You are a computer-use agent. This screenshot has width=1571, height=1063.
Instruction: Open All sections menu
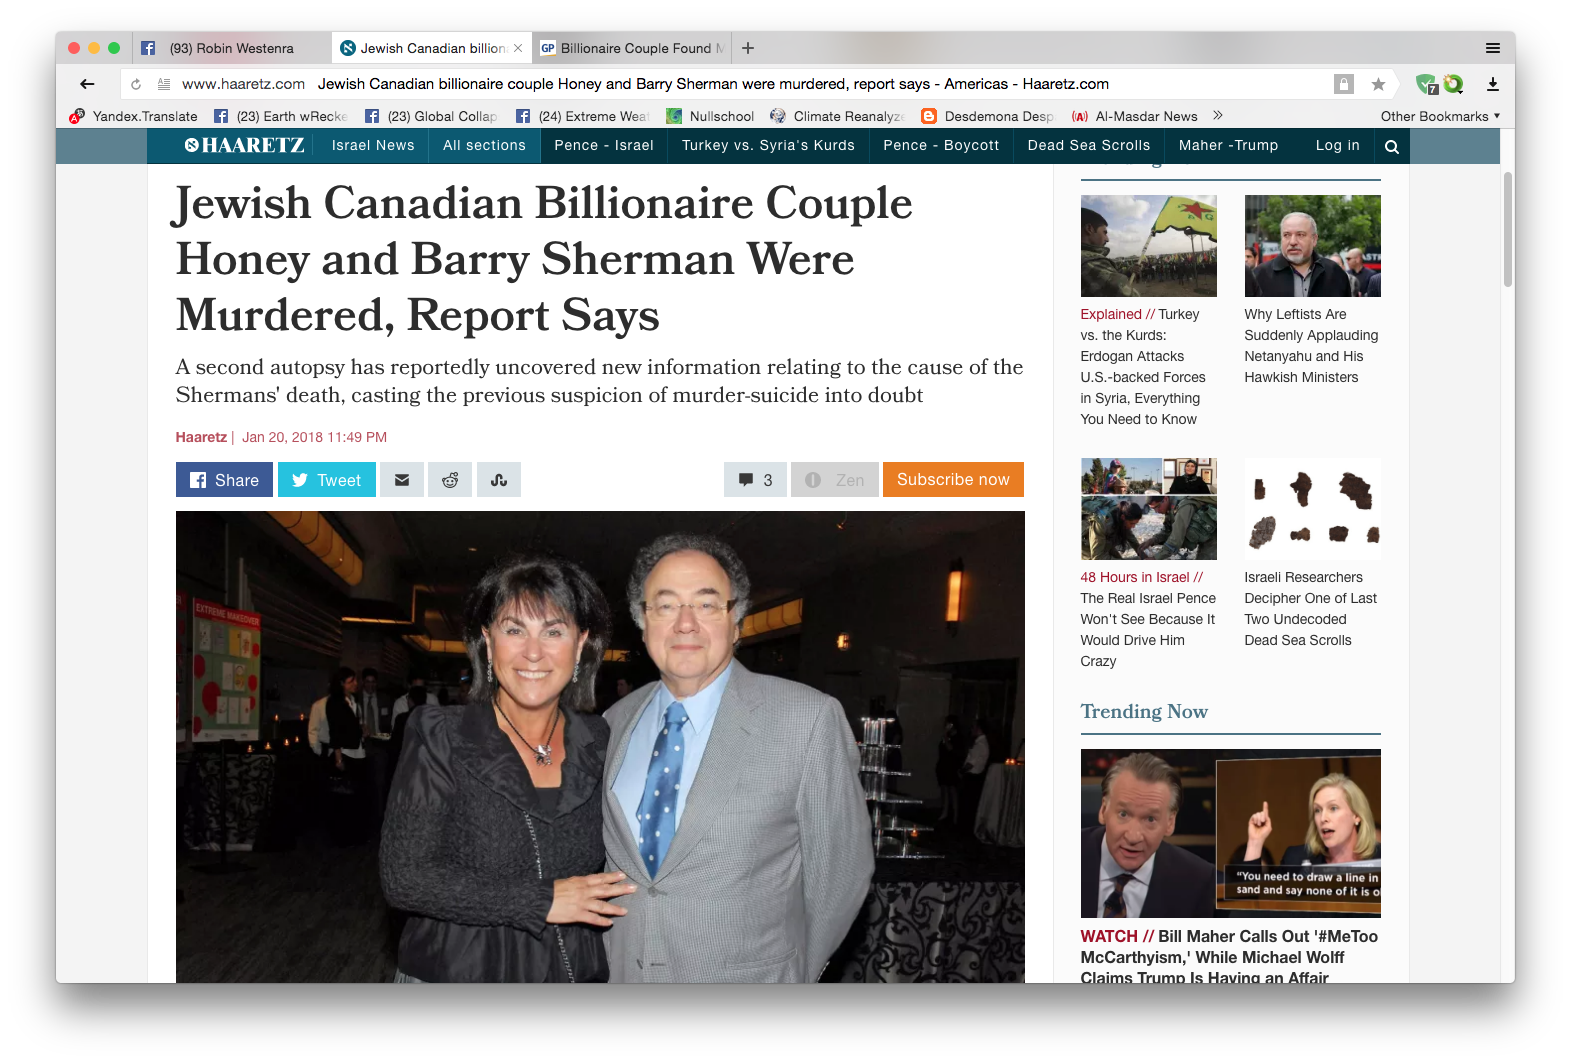(484, 146)
